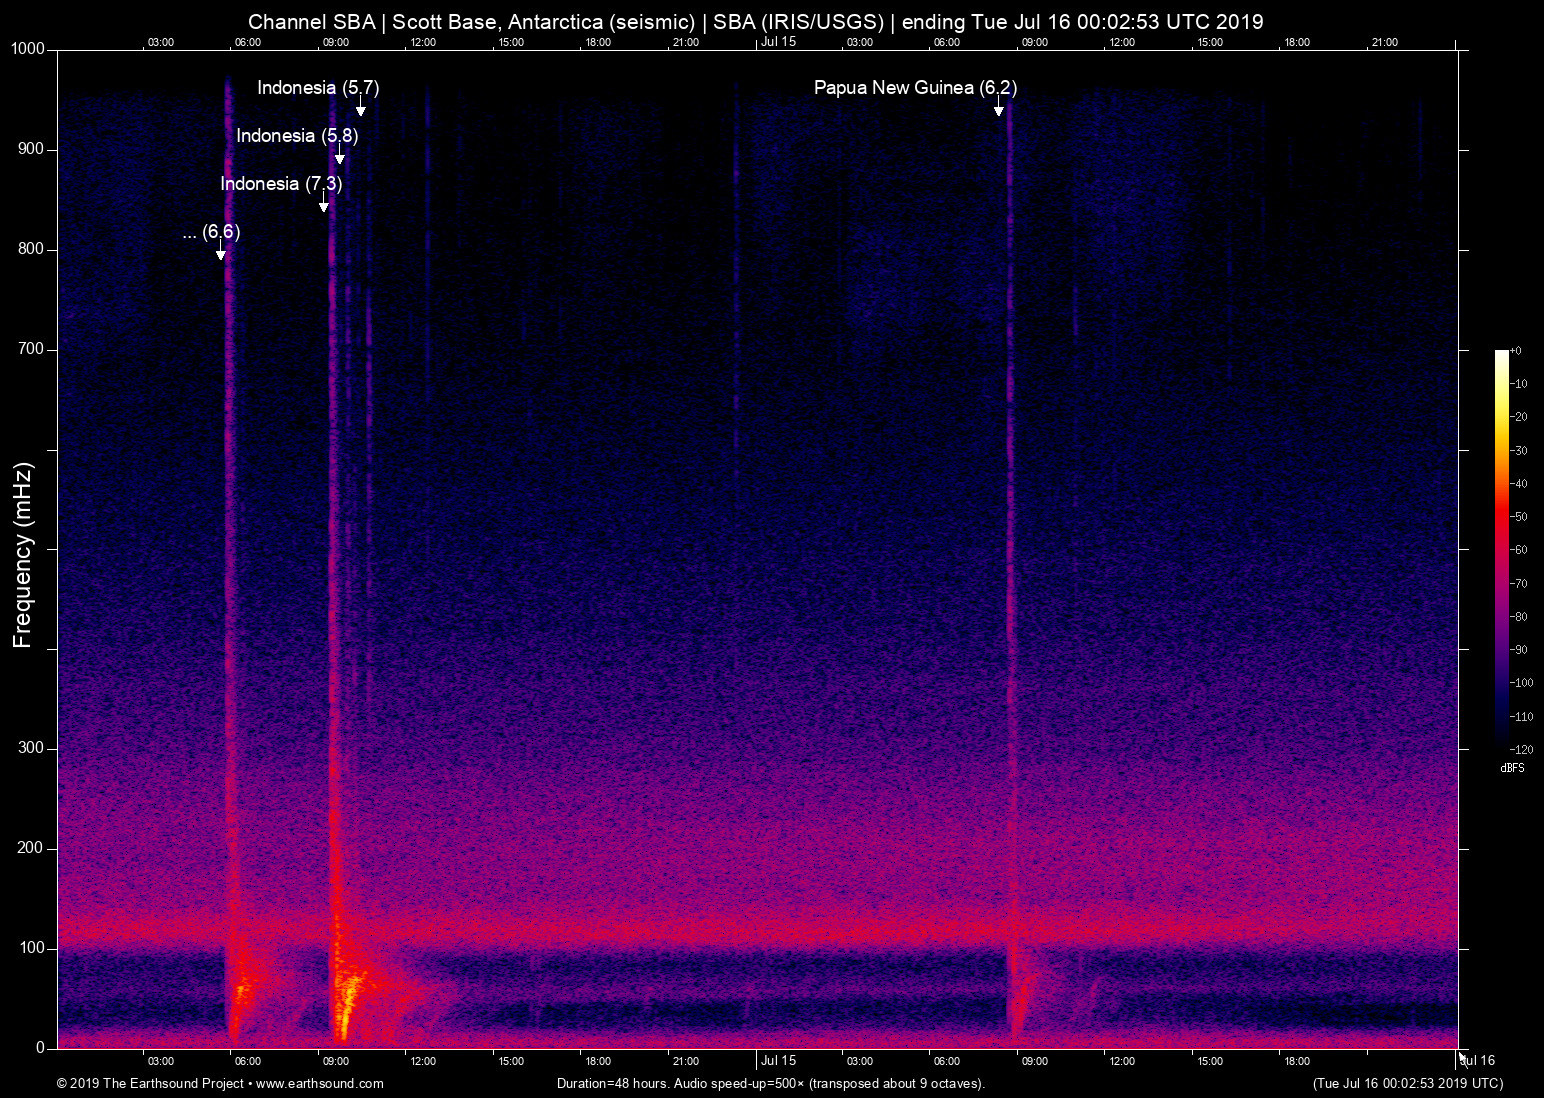Click the (6.6) magnitude event marker
1544x1098 pixels.
pyautogui.click(x=211, y=233)
